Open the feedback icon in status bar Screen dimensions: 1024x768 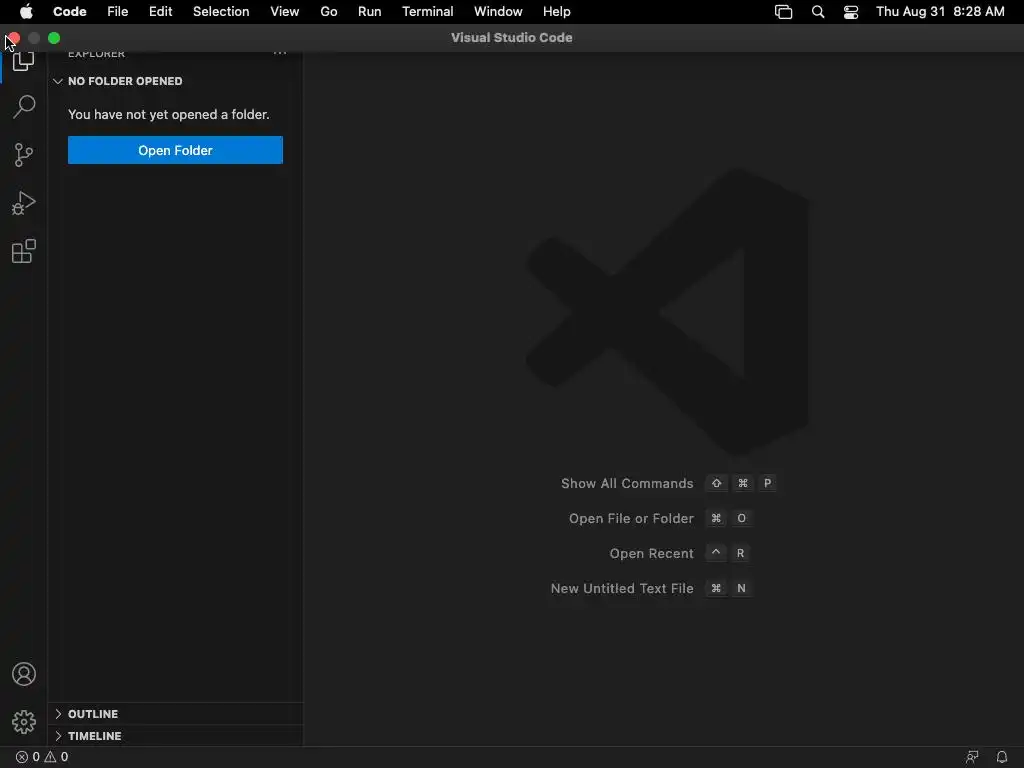[972, 757]
